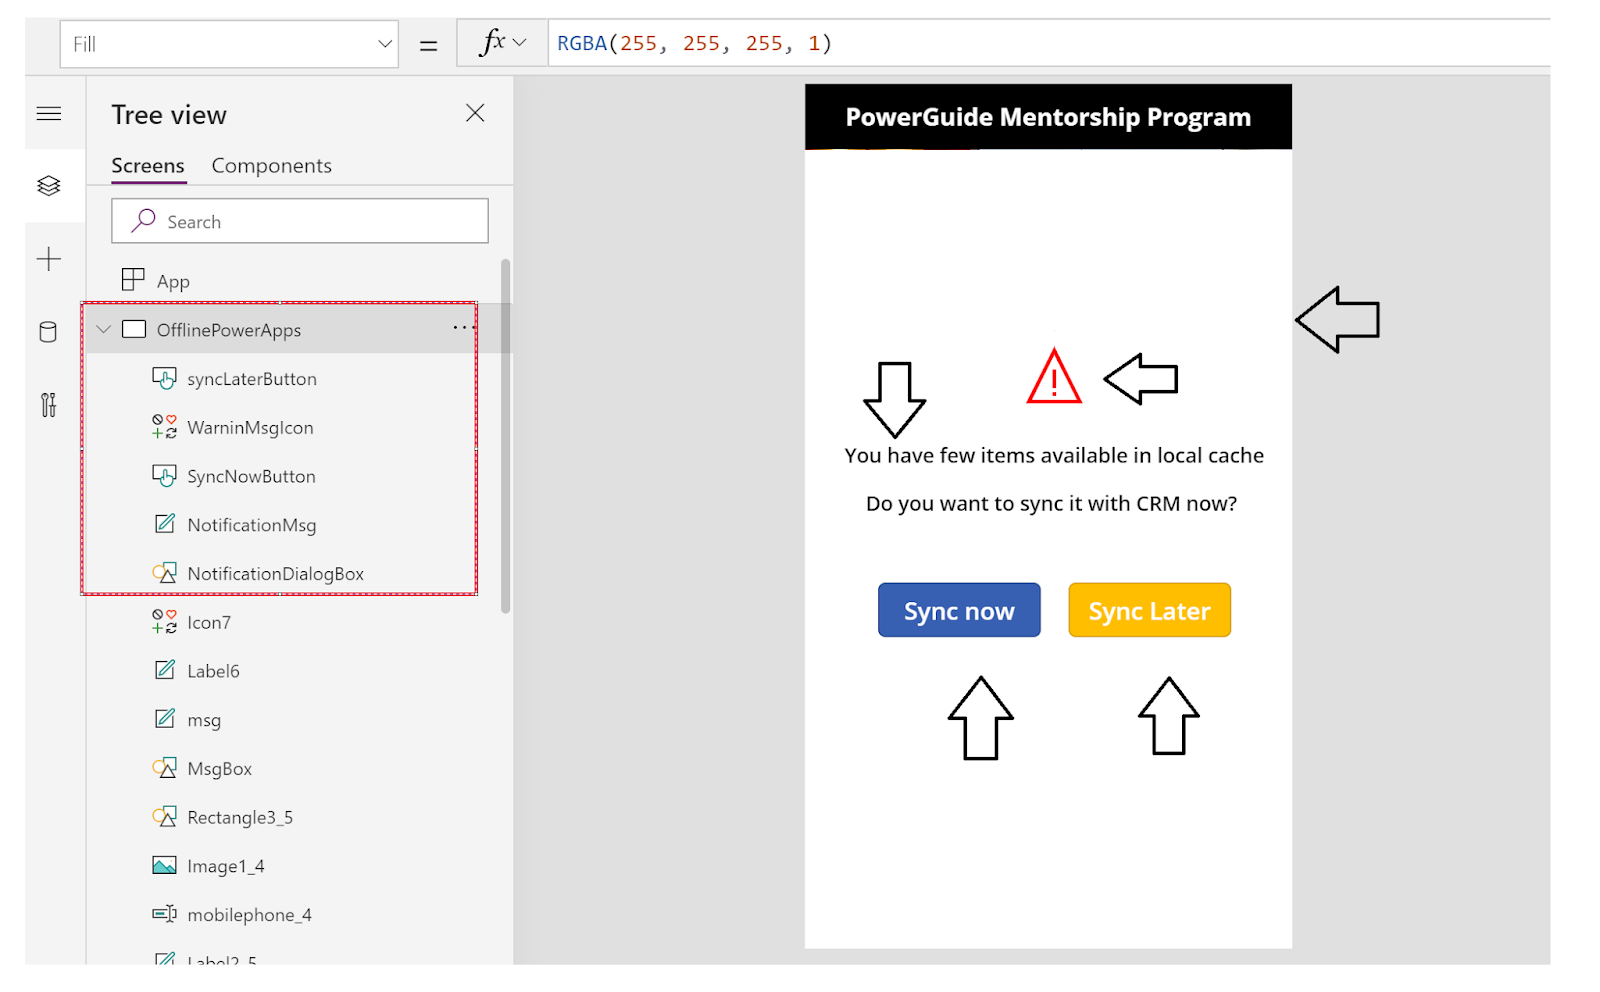
Task: Open Advanced tools in the left rail
Action: click(x=48, y=405)
